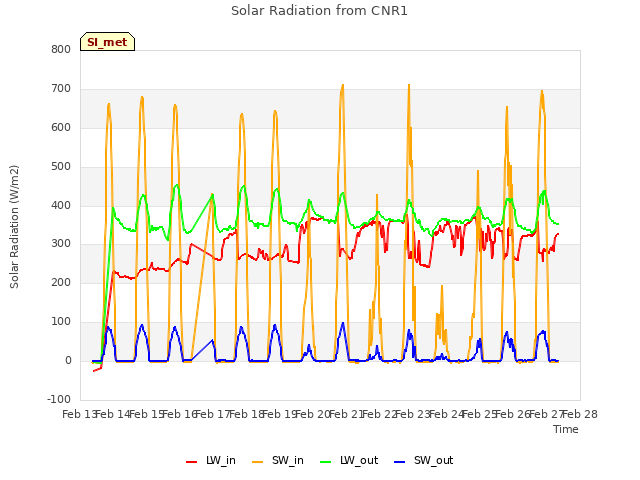Toggle the LW_out legend entry
The height and width of the screenshot is (480, 640).
tap(349, 461)
